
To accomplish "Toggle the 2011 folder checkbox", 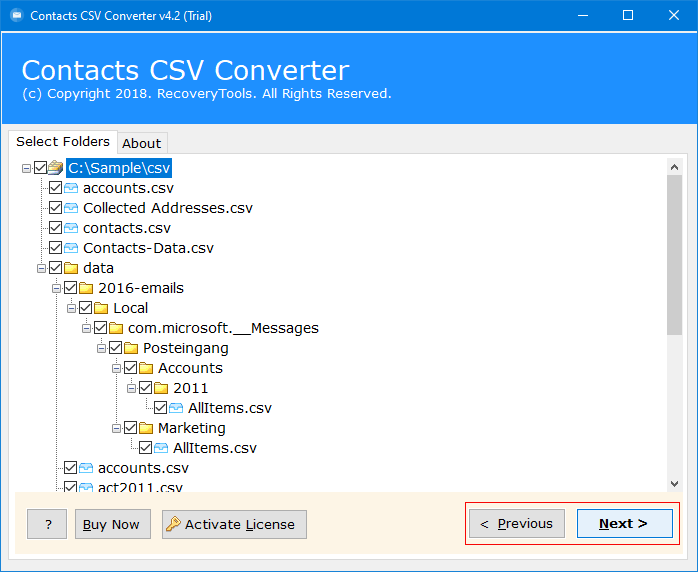I will pyautogui.click(x=146, y=388).
